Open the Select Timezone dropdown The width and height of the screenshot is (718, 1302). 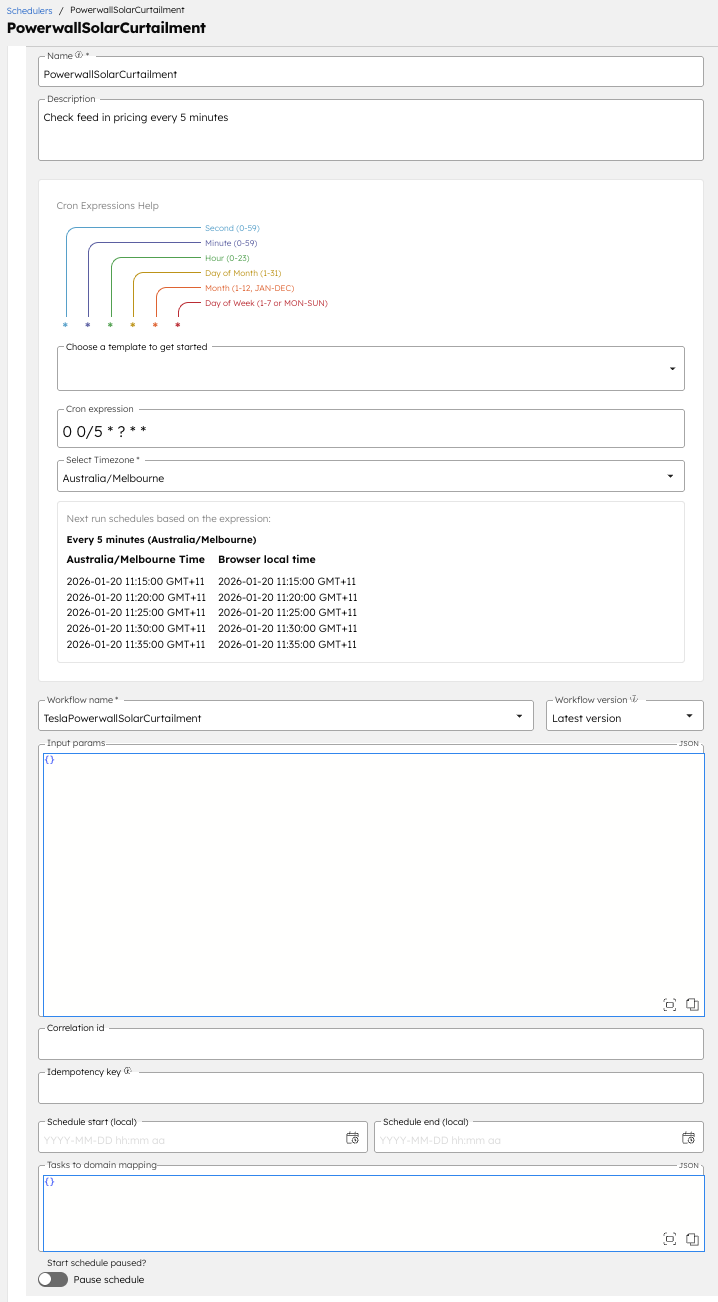point(371,478)
